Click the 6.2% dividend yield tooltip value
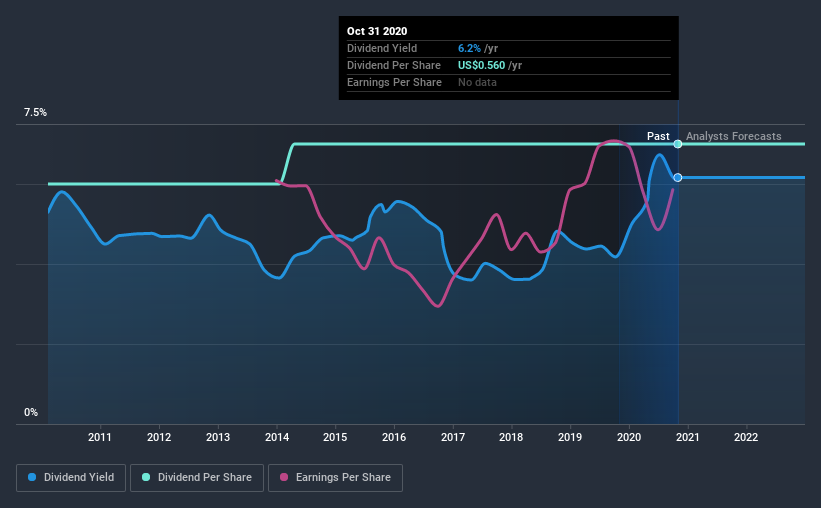Screen dimensions: 821x508 coord(469,48)
